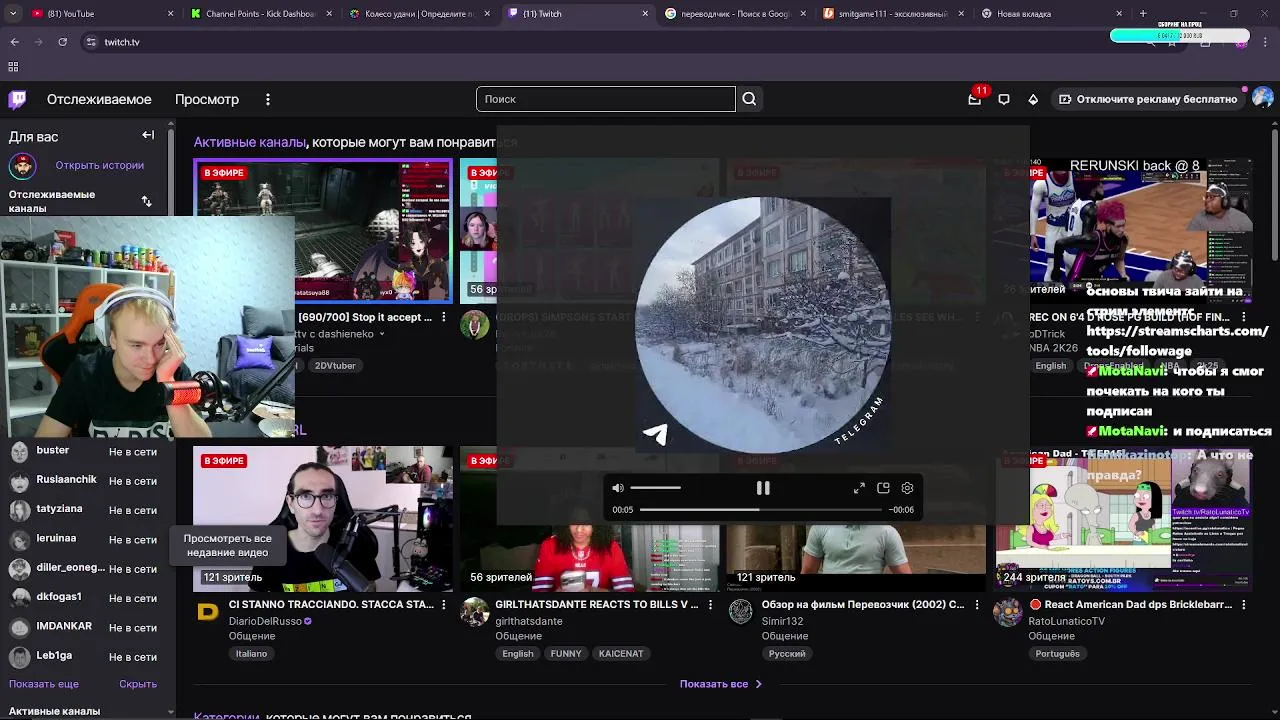Select the Português tag
Image resolution: width=1280 pixels, height=720 pixels.
[x=1058, y=654]
